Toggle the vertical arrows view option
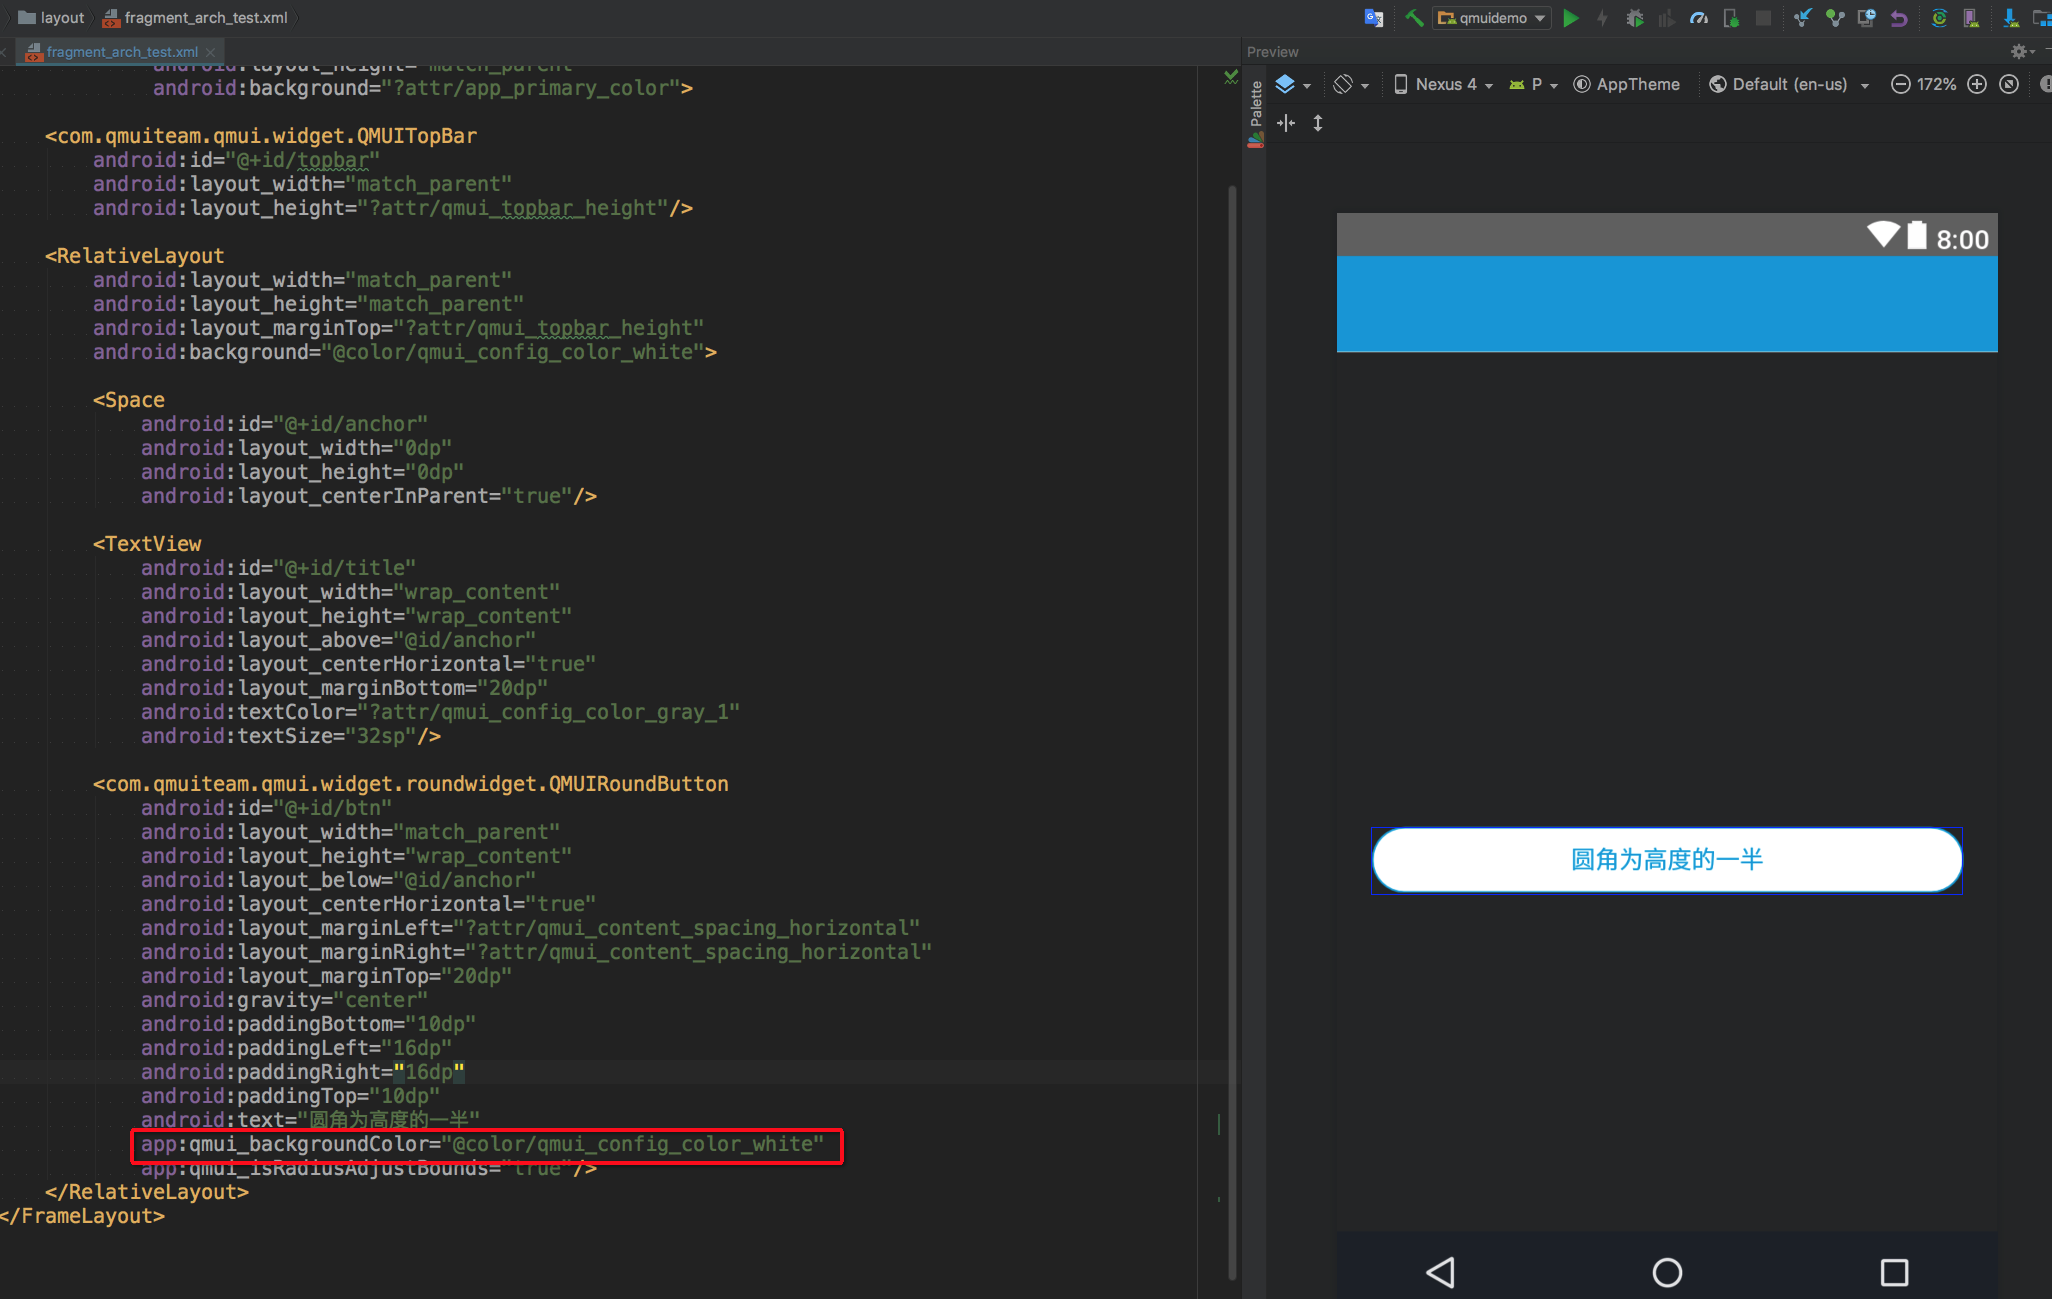 tap(1318, 123)
